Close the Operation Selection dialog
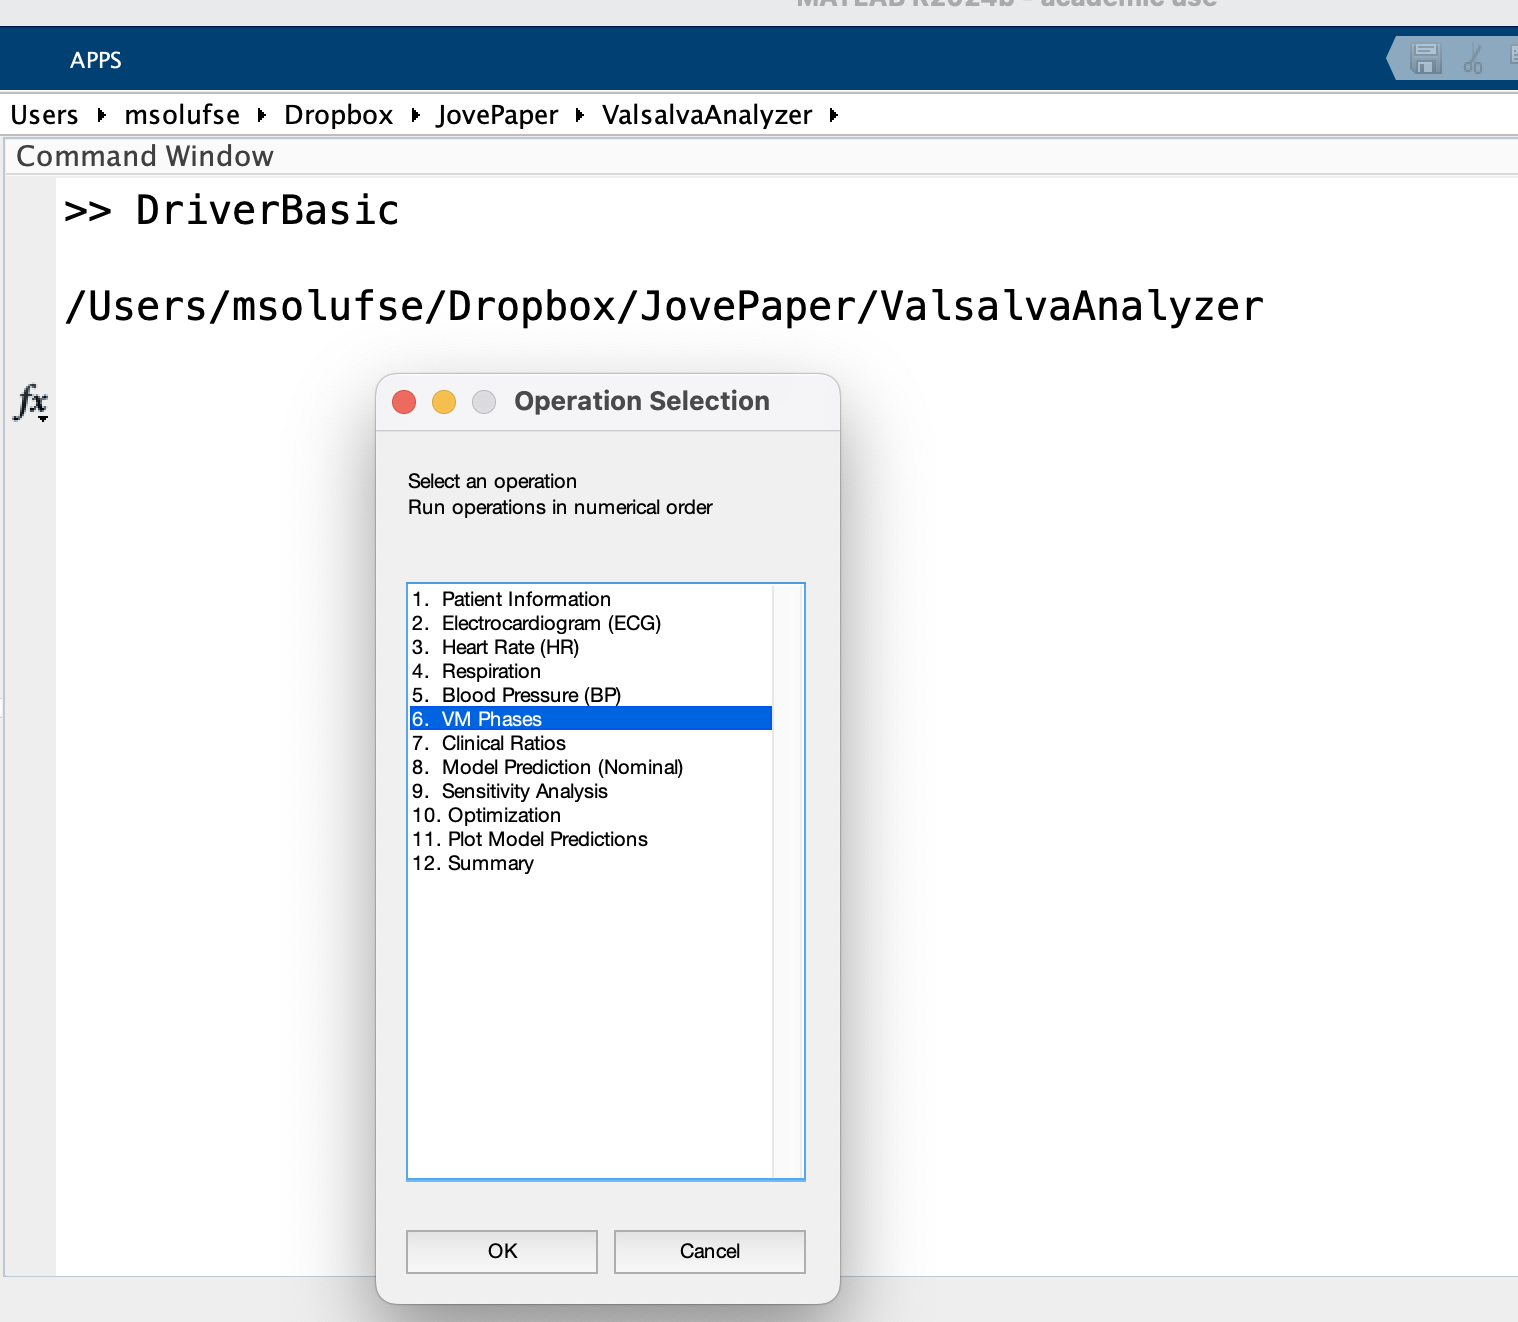The height and width of the screenshot is (1322, 1518). tap(404, 402)
